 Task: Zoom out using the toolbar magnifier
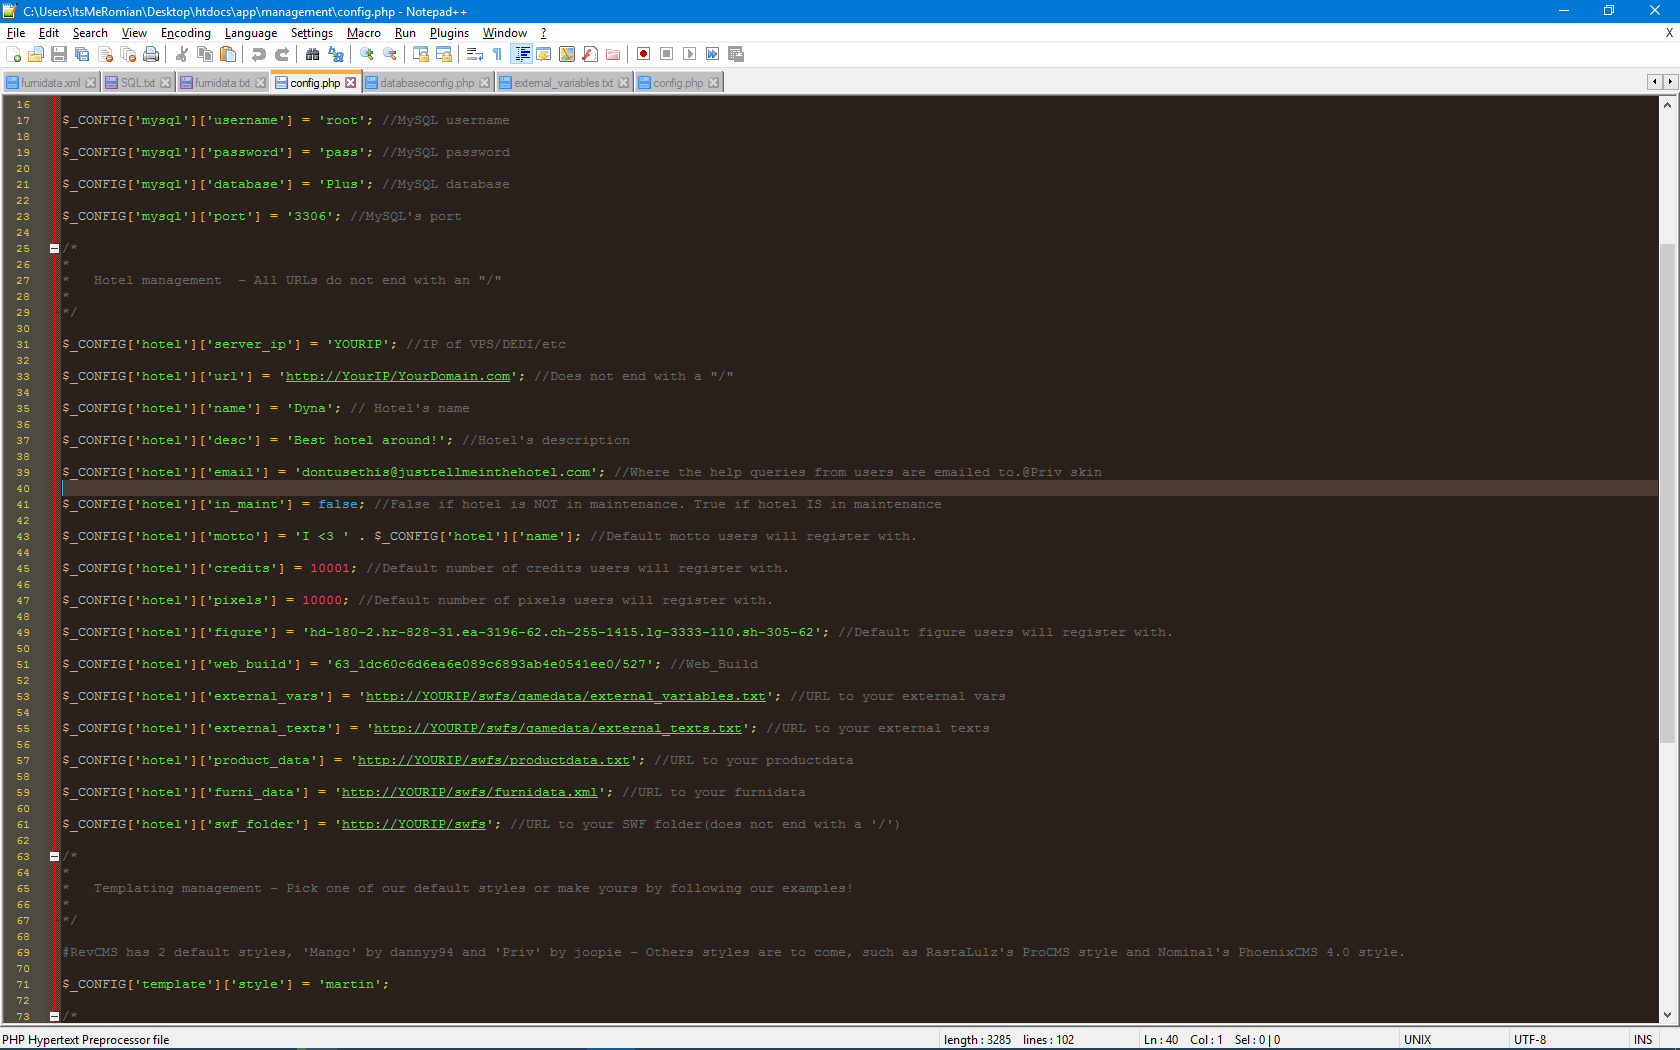[390, 54]
